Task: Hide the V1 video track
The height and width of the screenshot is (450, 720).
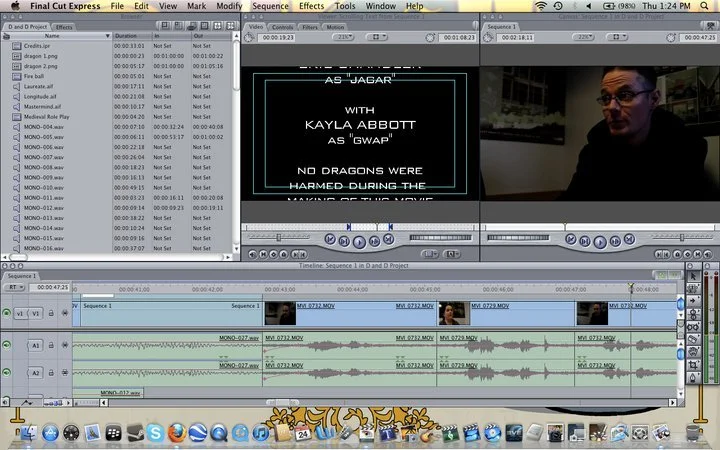Action: [6, 313]
